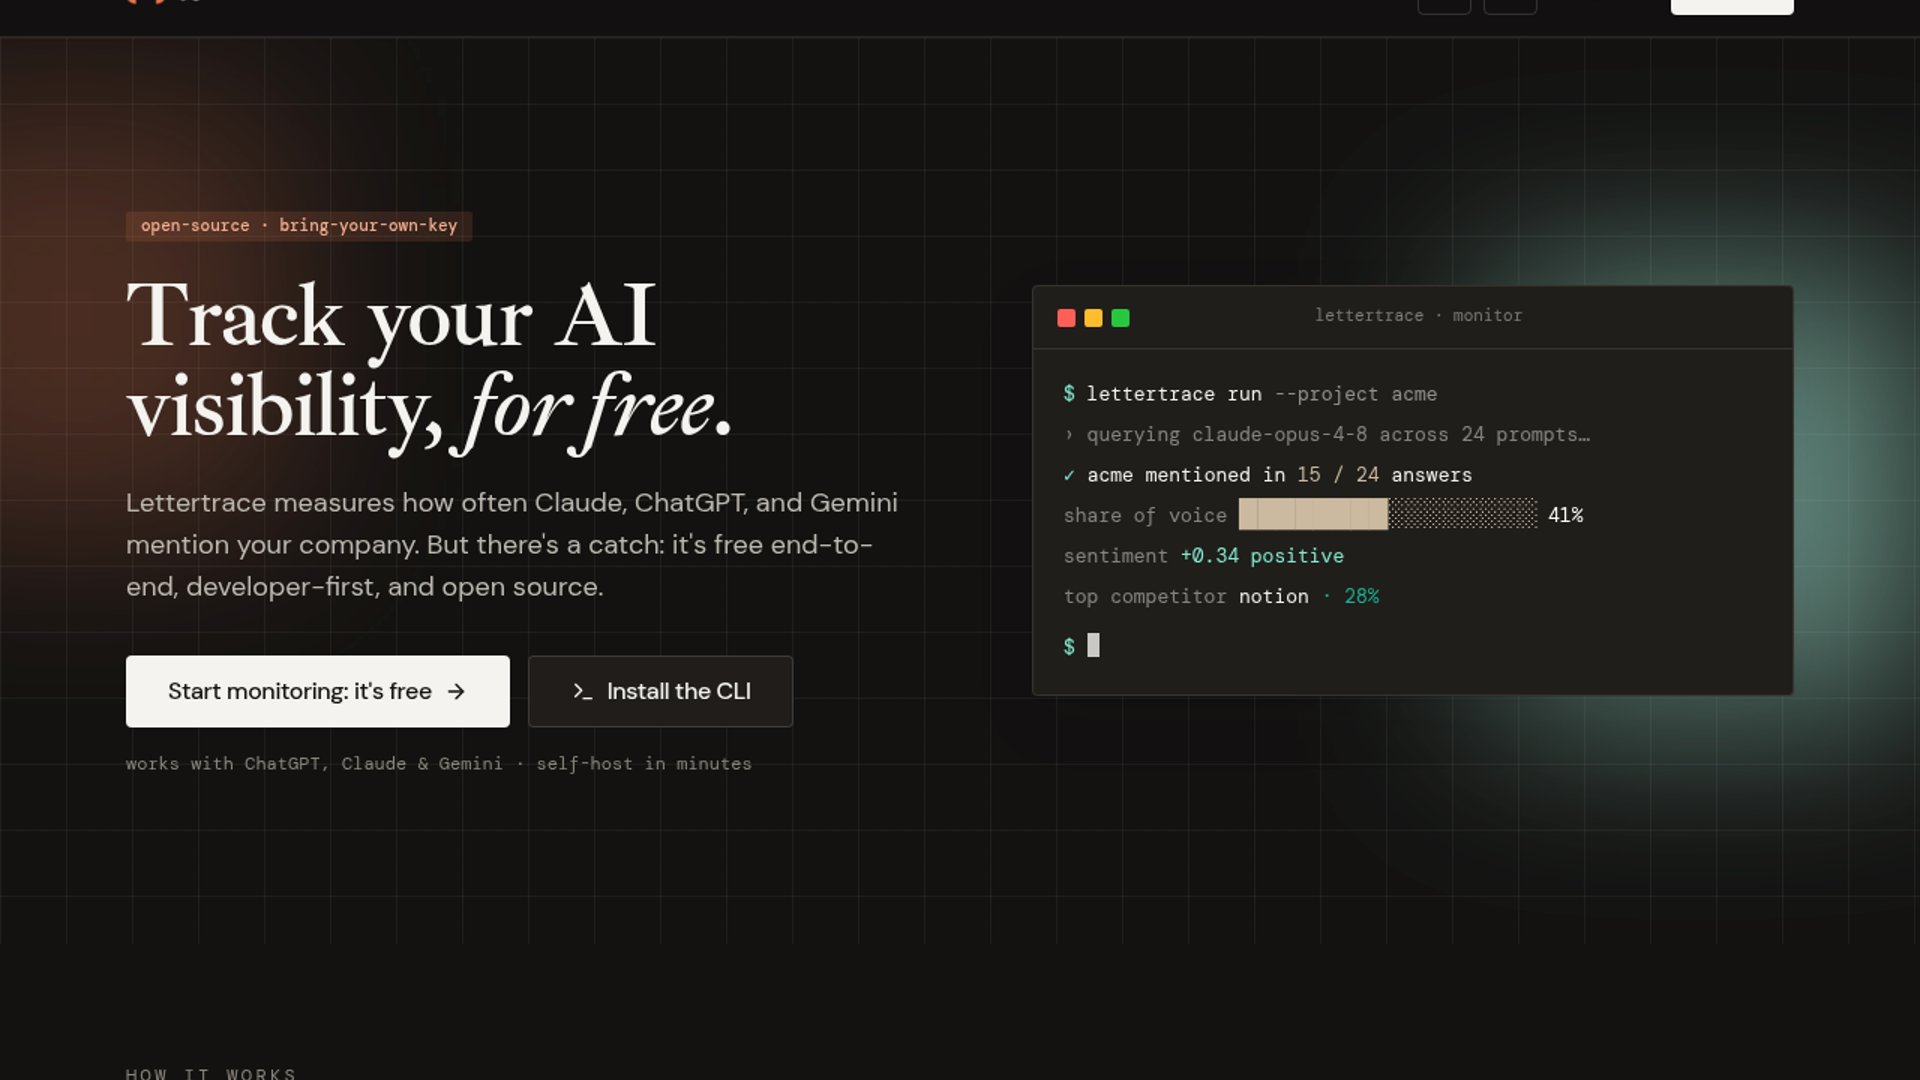Viewport: 1920px width, 1080px height.
Task: Click the "open-source · bring-your-own-key" badge
Action: click(299, 226)
